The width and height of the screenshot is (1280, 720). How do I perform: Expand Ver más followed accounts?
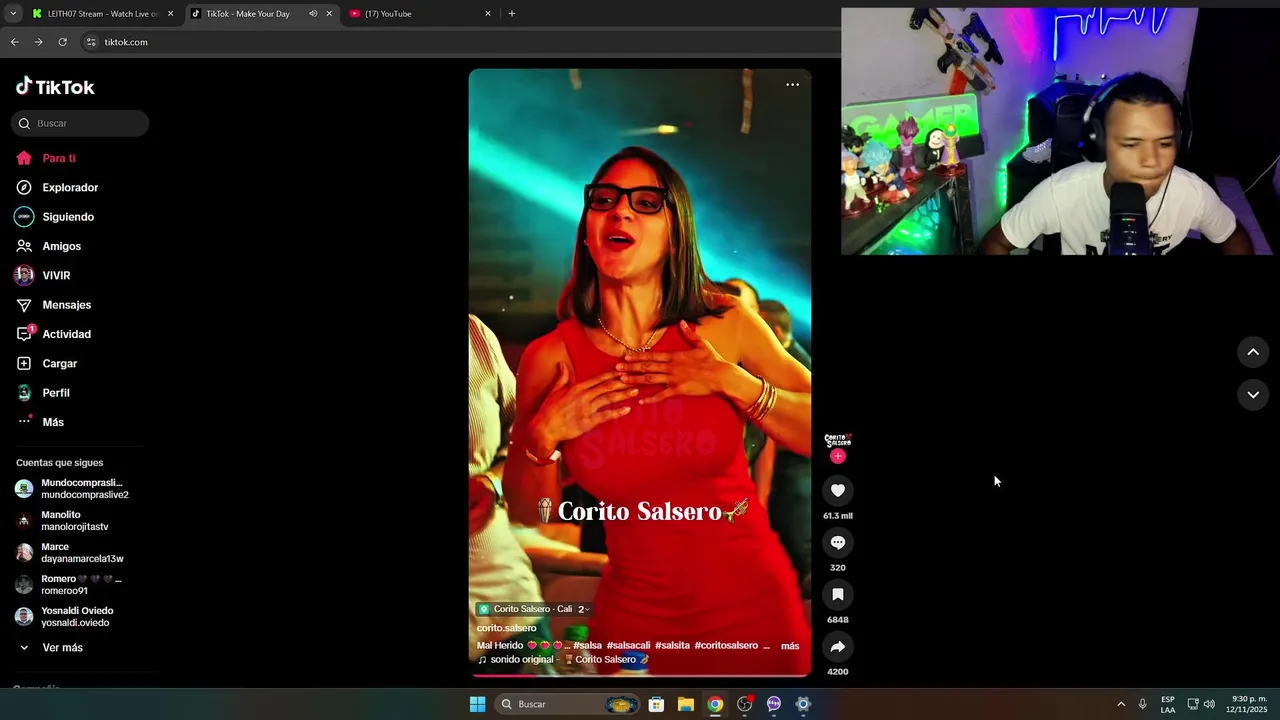tap(62, 648)
